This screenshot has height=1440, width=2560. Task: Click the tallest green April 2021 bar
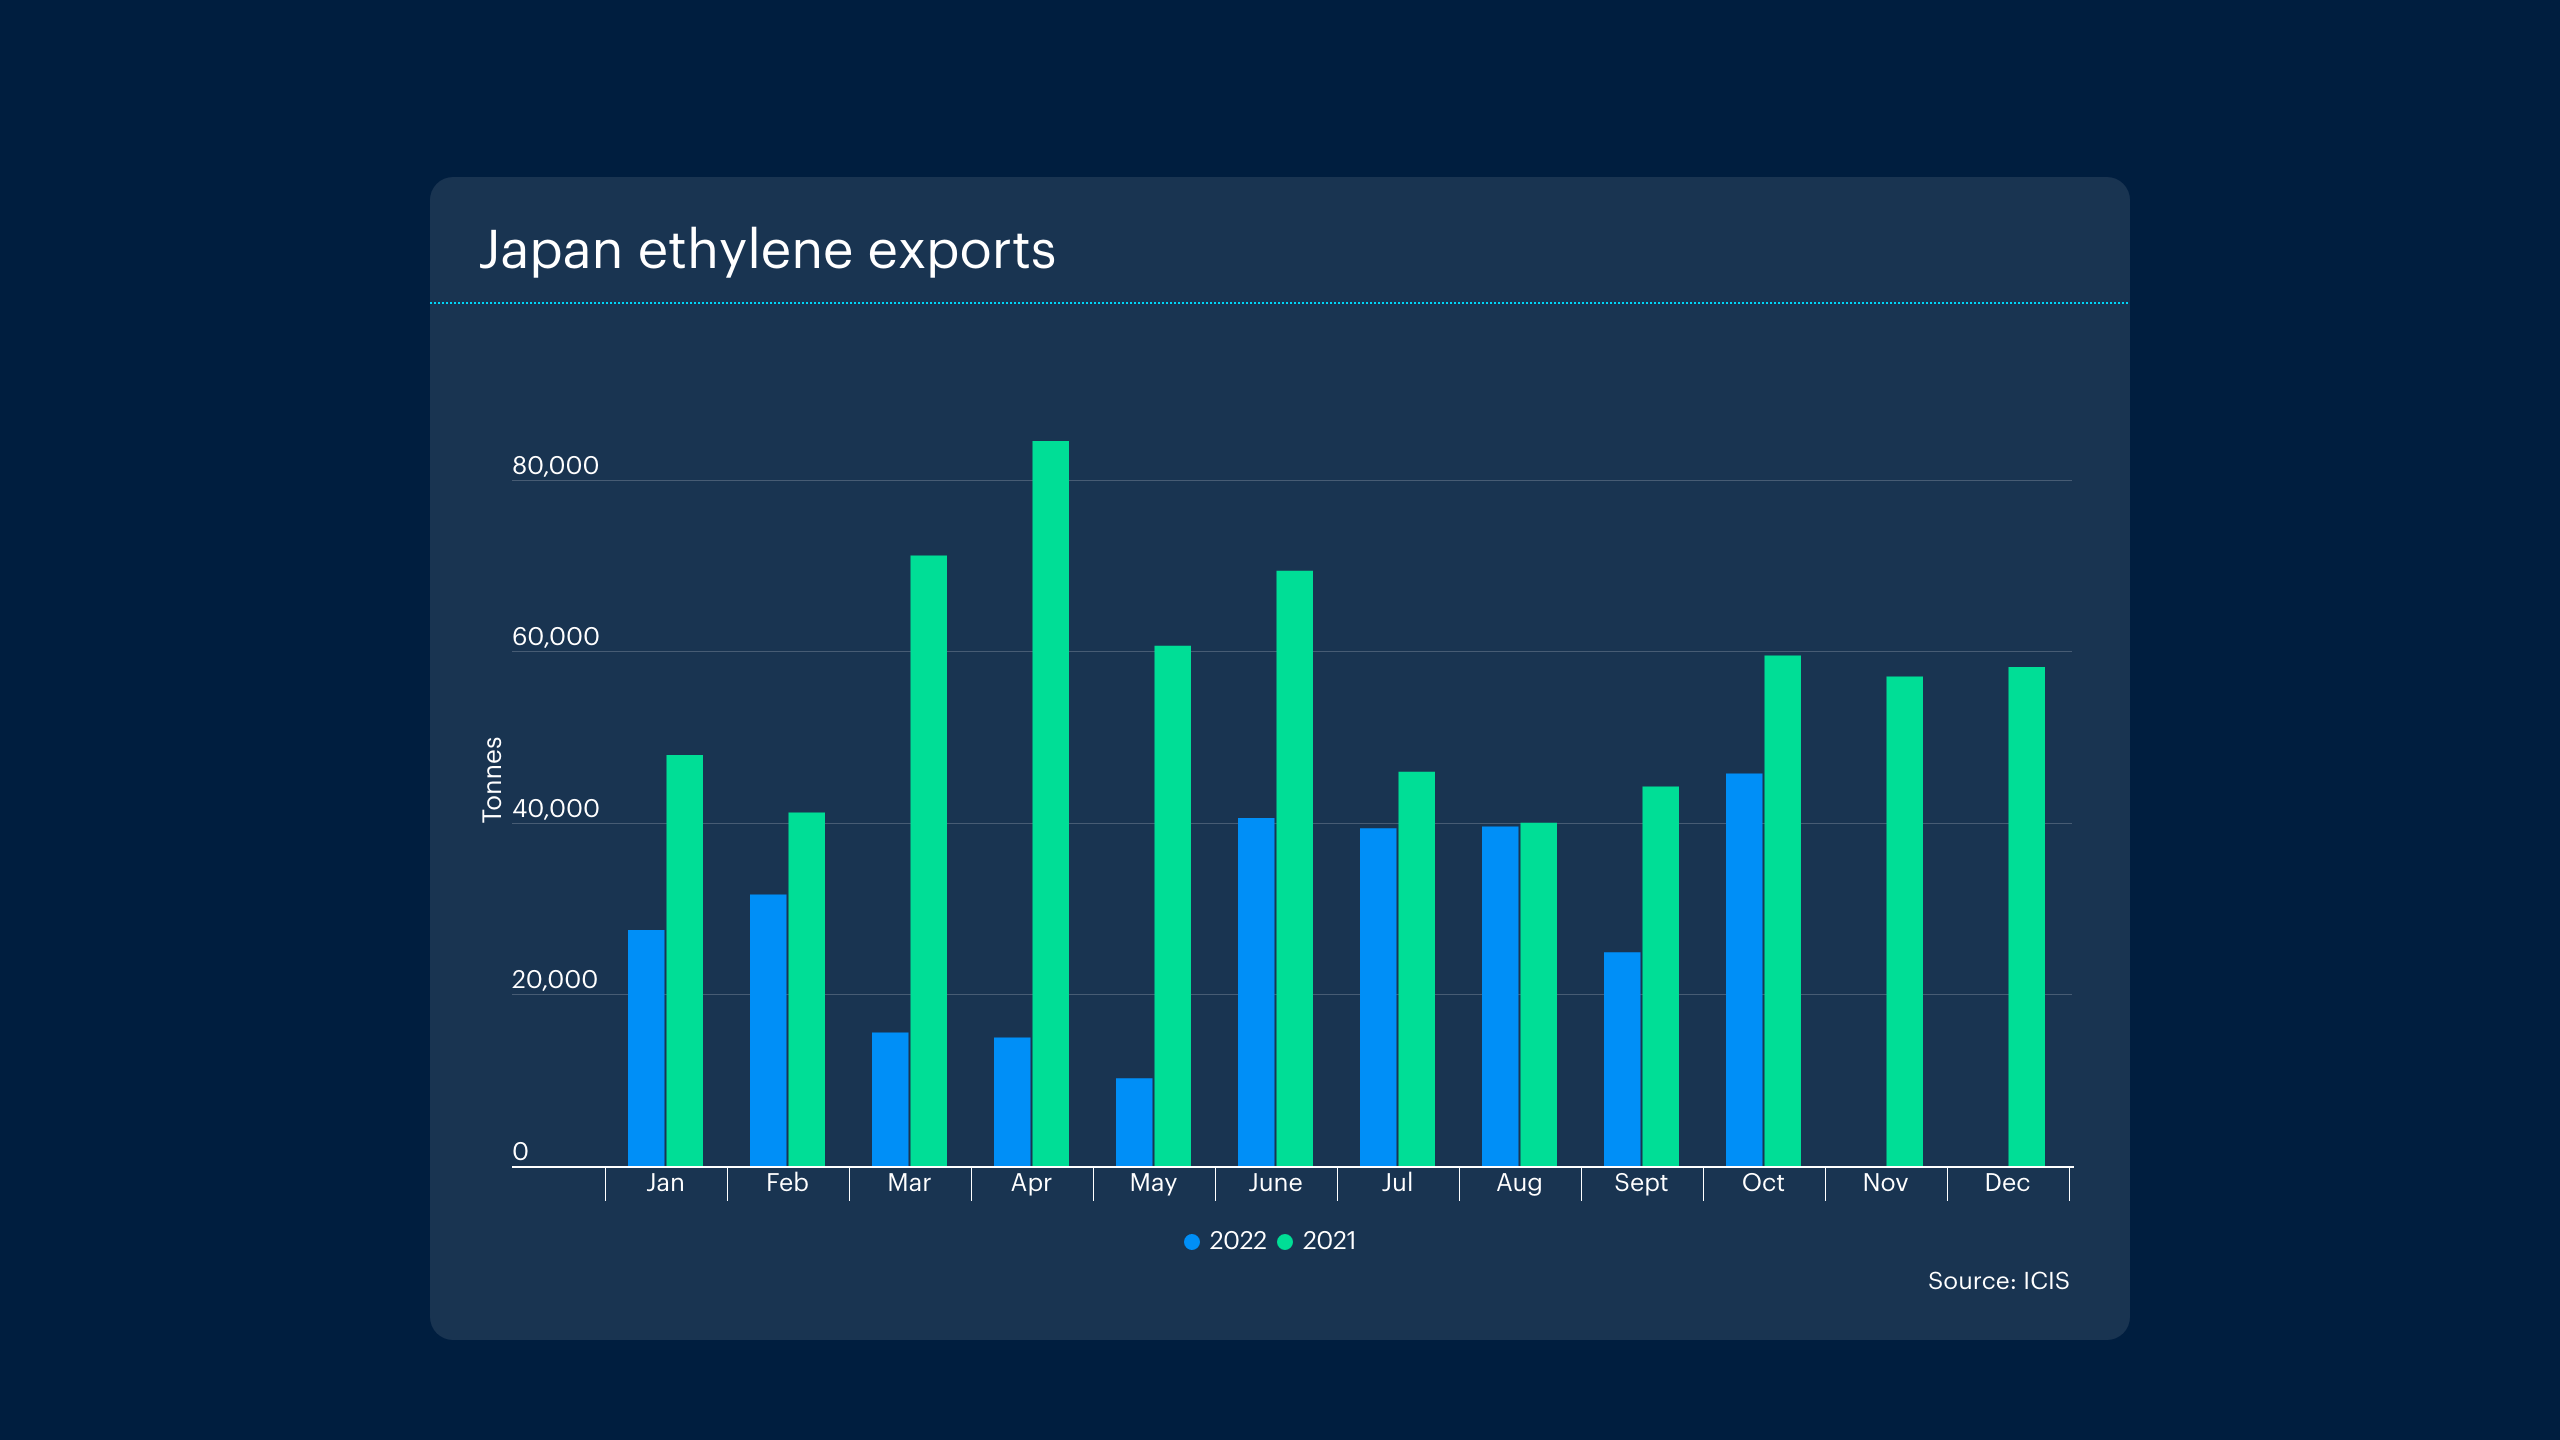click(1050, 803)
